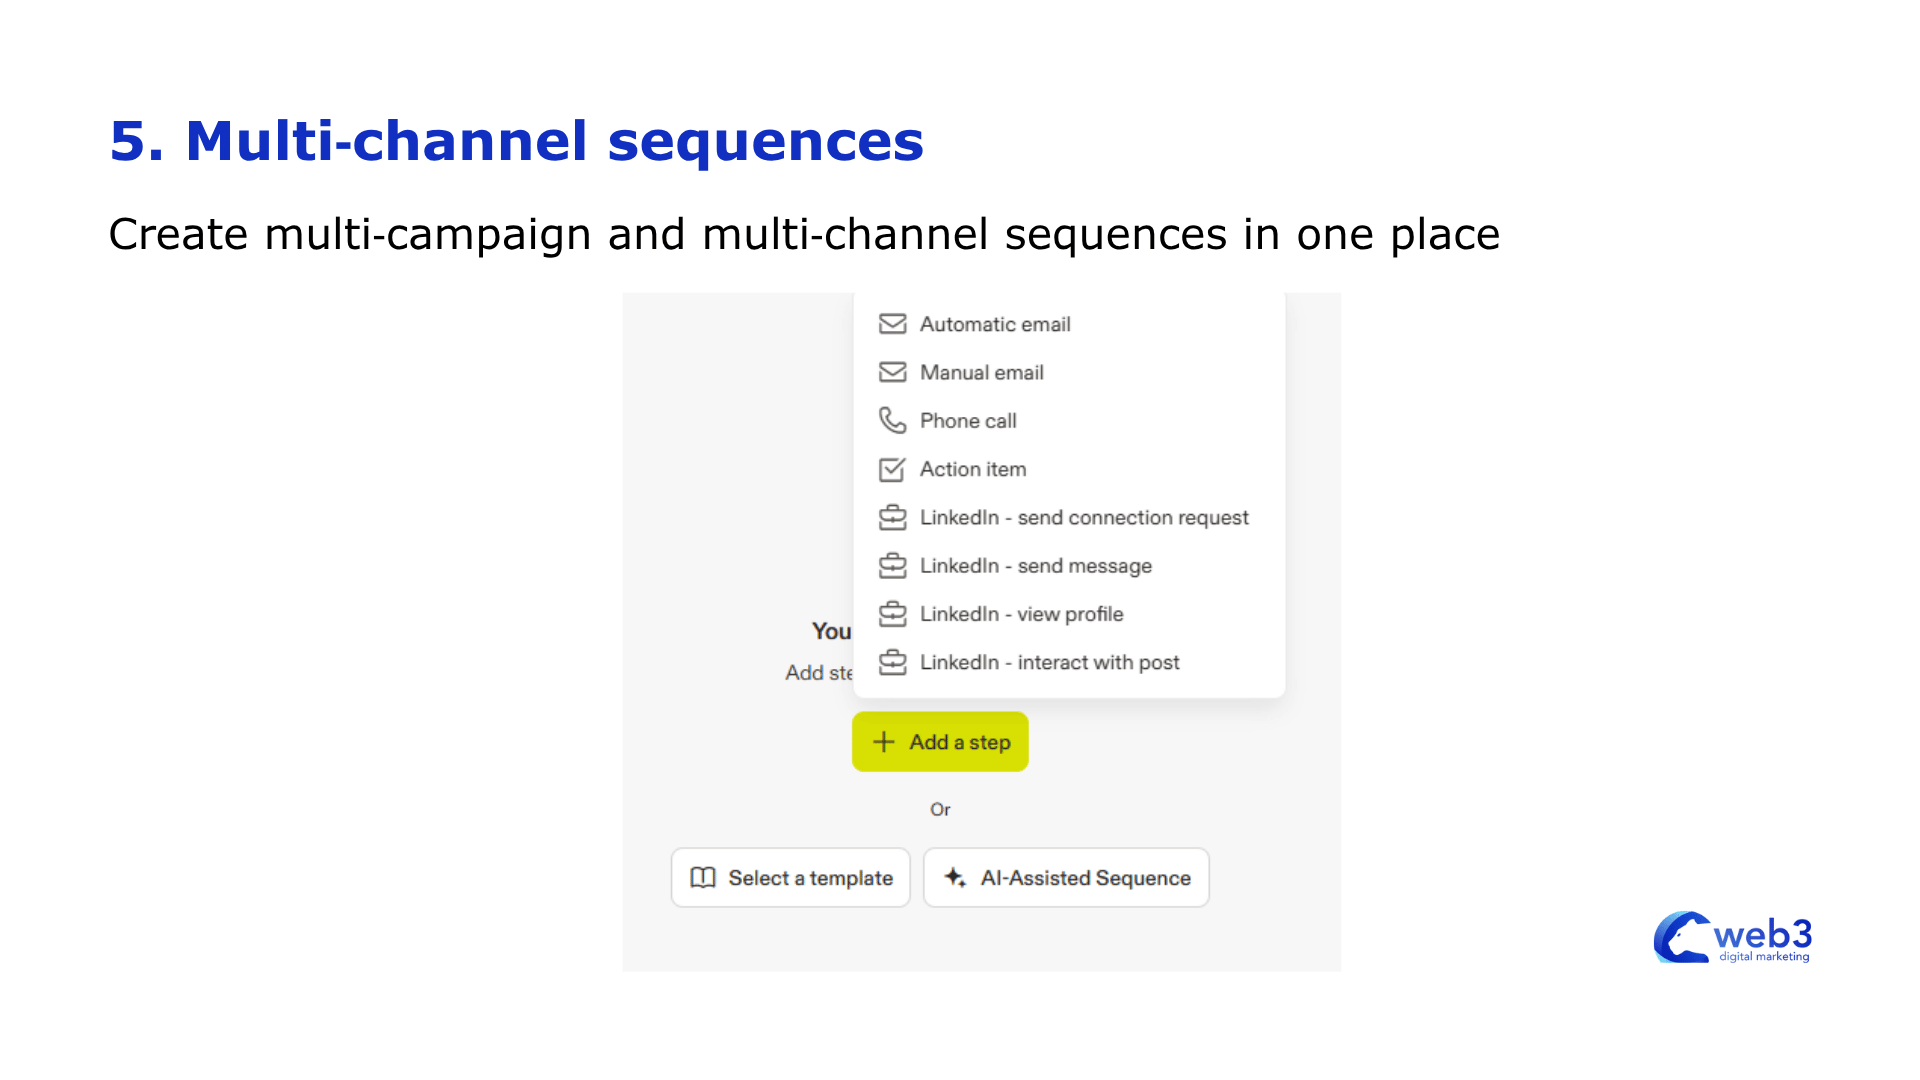
Task: Click the phone handset icon
Action: point(892,420)
